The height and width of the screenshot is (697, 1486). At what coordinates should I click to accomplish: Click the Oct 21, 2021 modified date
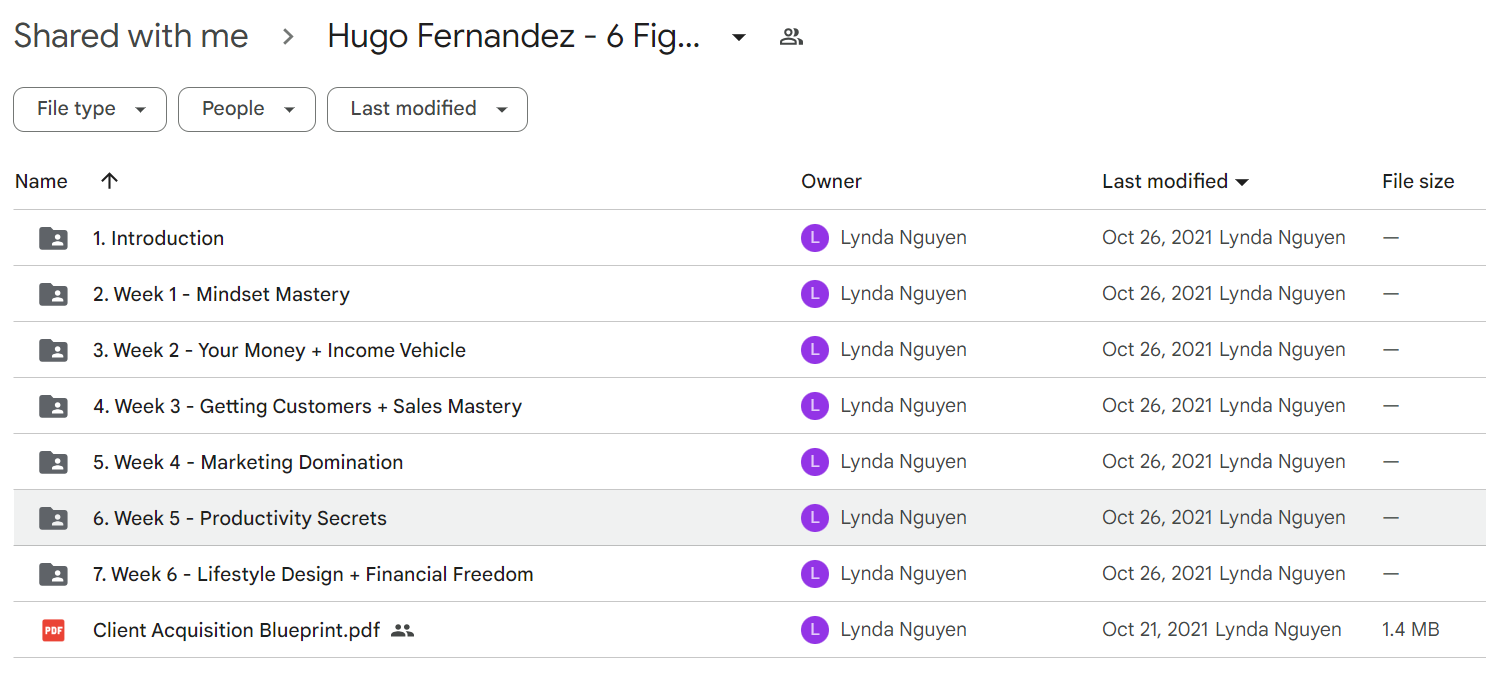tap(1156, 630)
